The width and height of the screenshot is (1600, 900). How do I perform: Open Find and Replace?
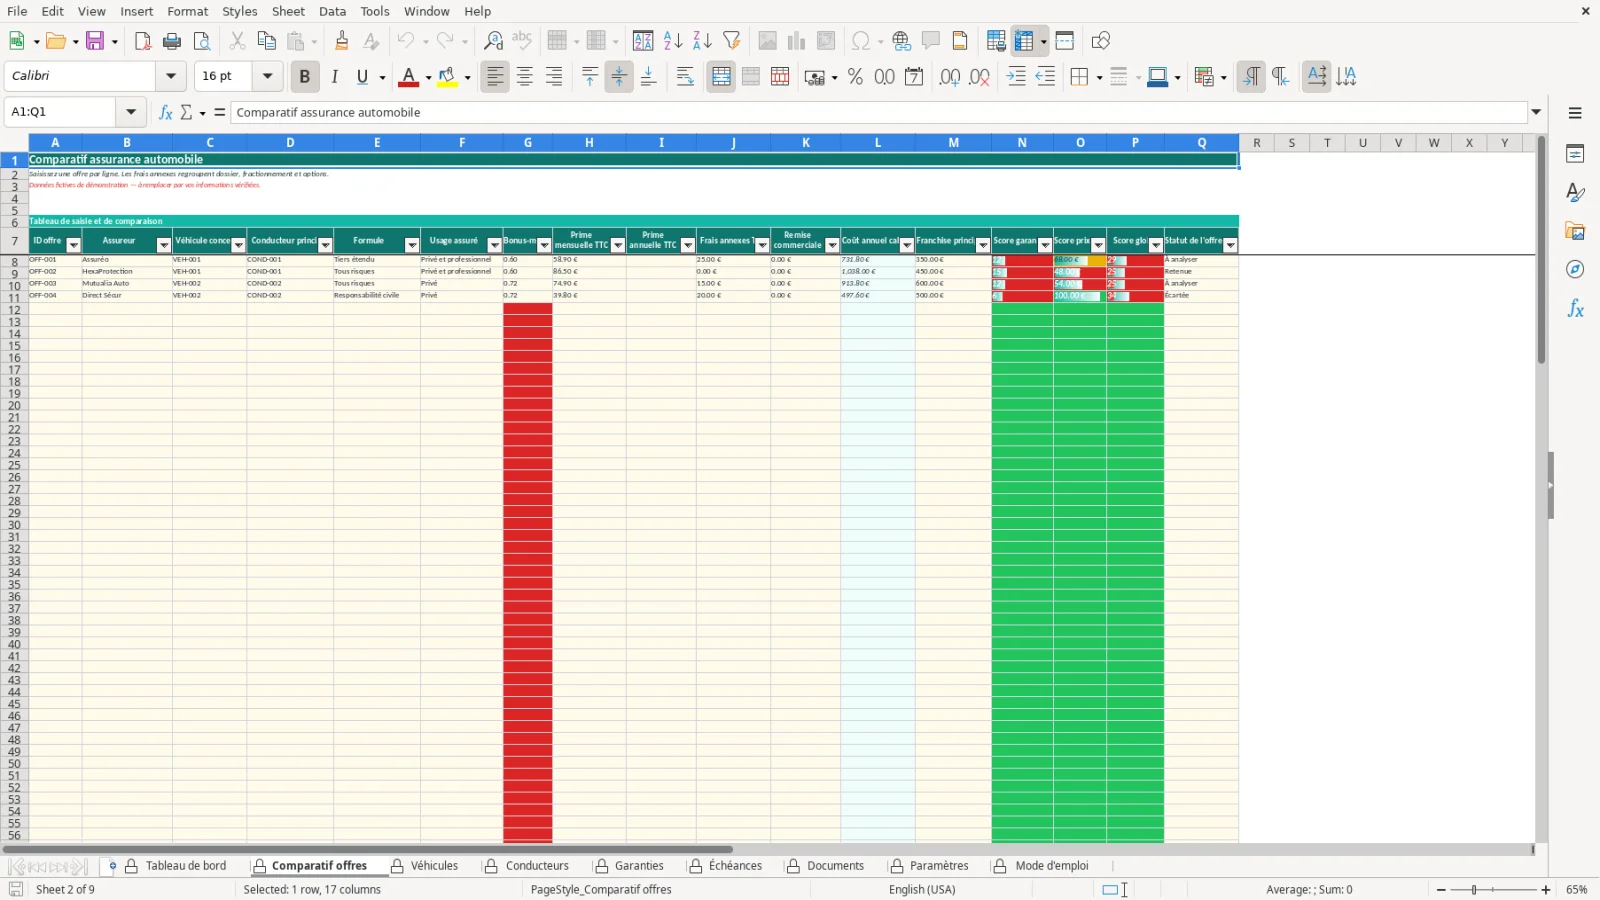click(x=493, y=41)
